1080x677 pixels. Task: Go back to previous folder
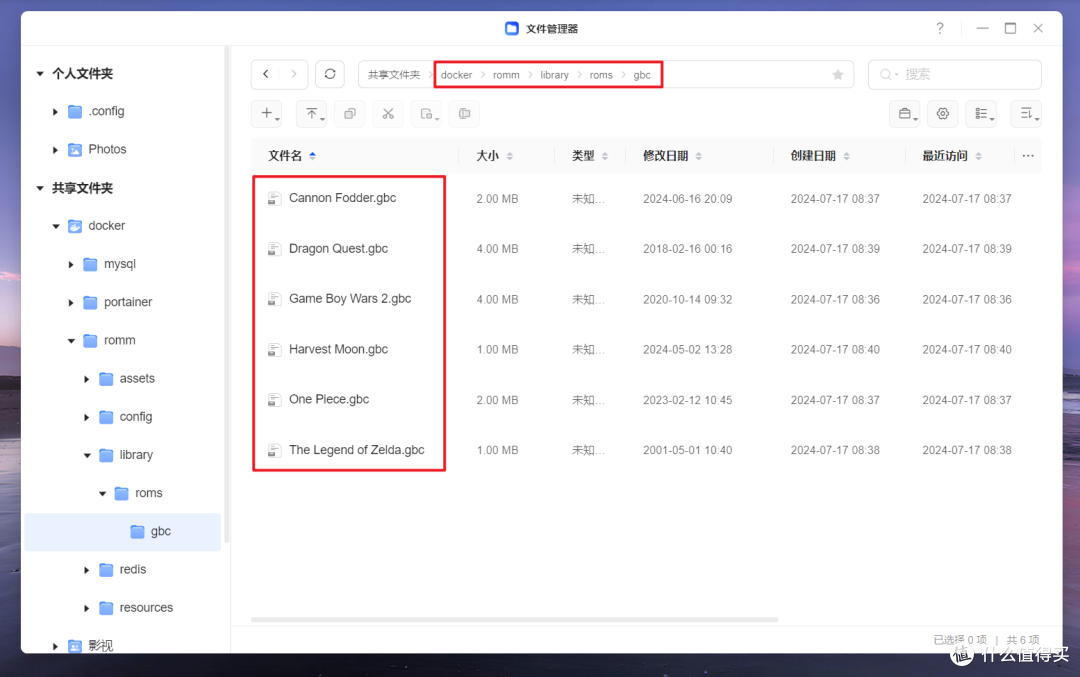[x=266, y=74]
